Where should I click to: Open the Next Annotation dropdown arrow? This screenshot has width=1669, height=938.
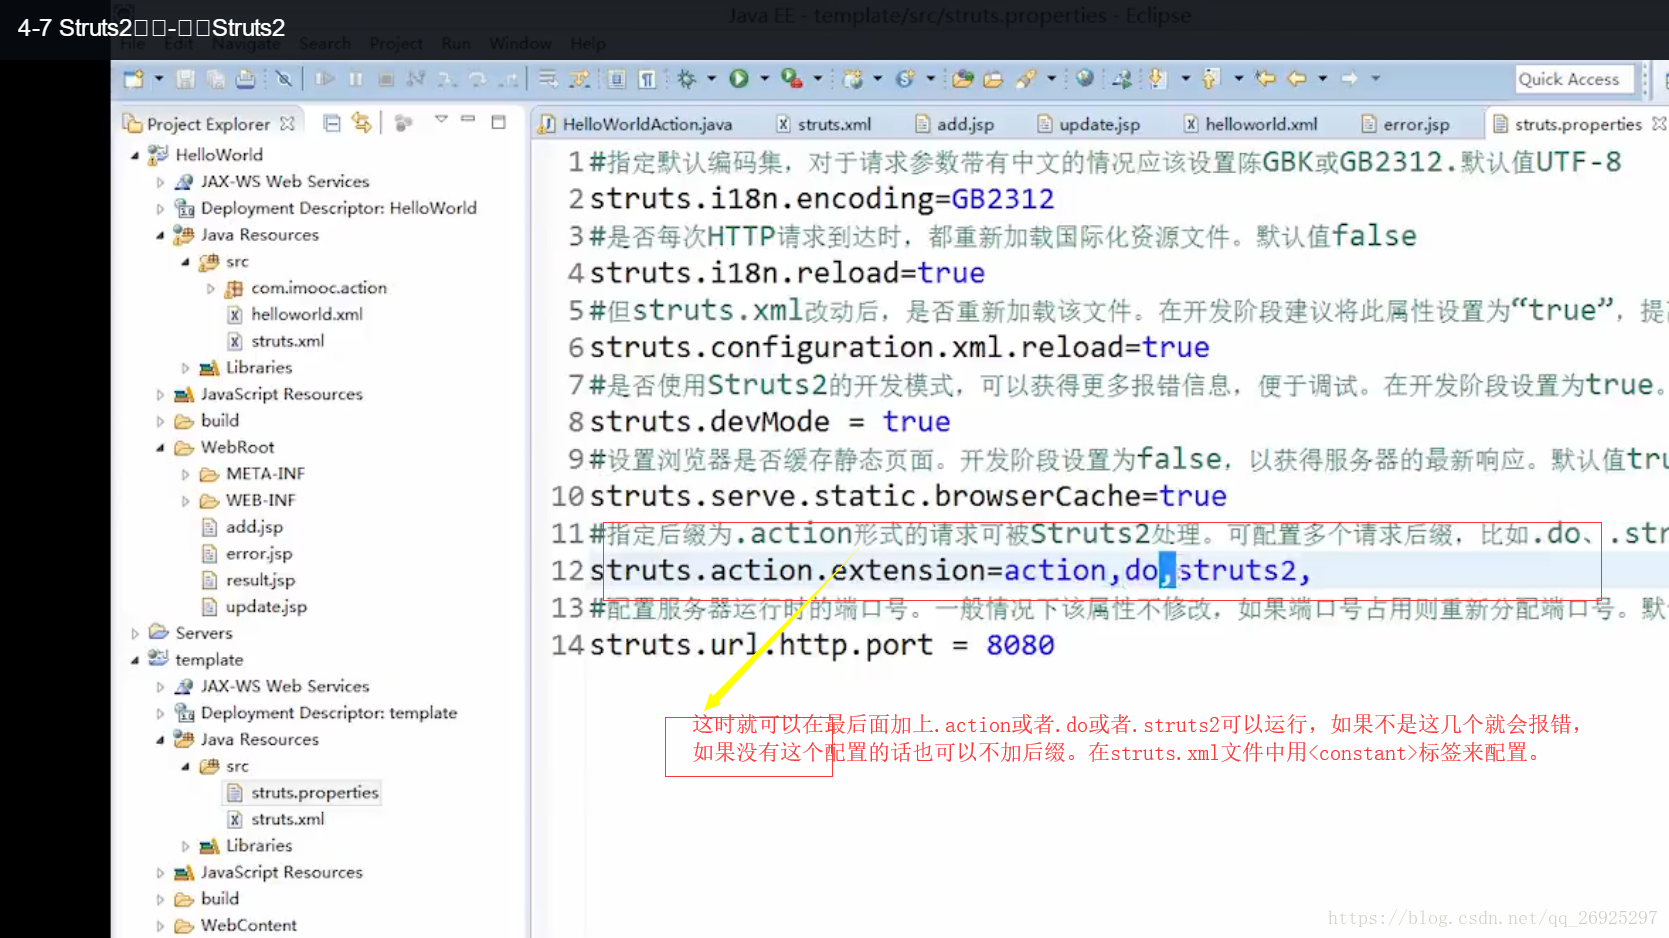click(1186, 78)
